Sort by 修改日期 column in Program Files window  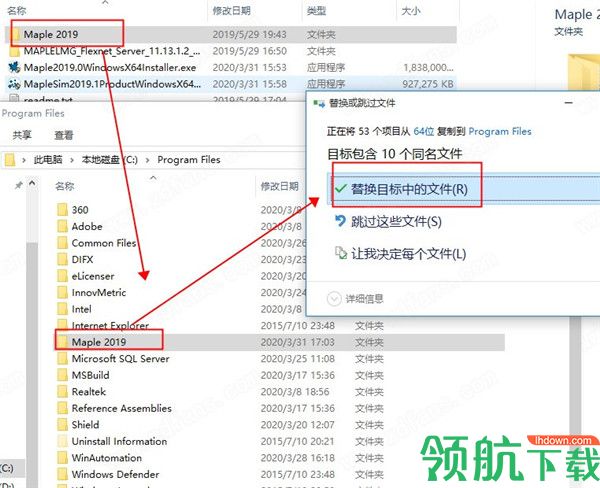coord(279,186)
